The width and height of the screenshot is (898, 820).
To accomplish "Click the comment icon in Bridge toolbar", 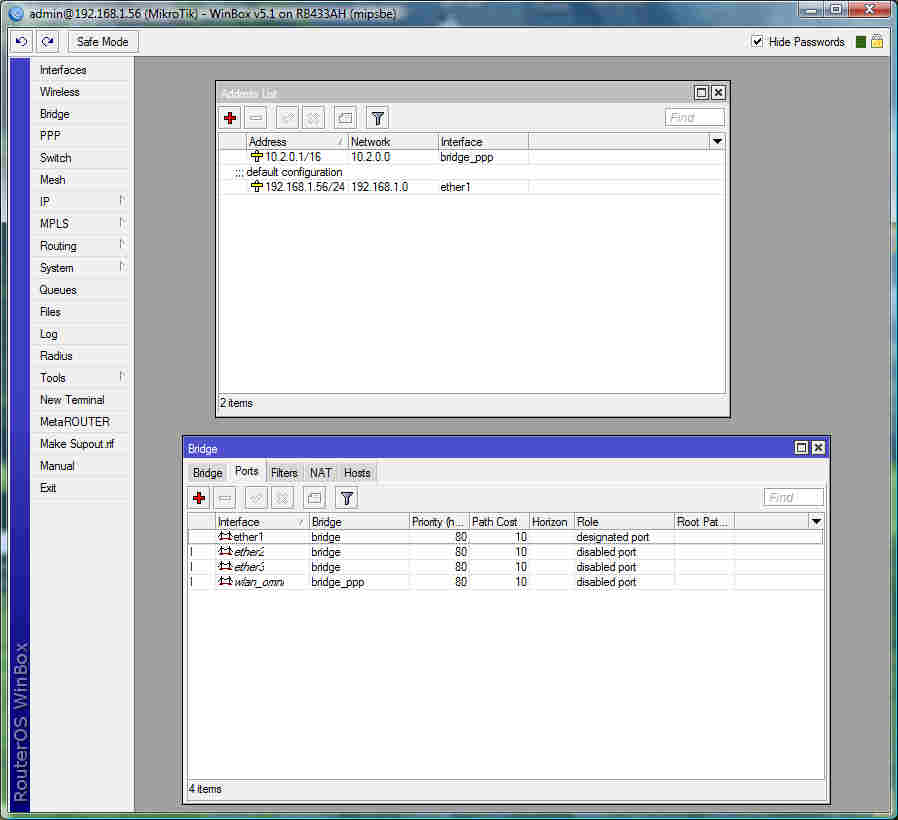I will point(314,498).
